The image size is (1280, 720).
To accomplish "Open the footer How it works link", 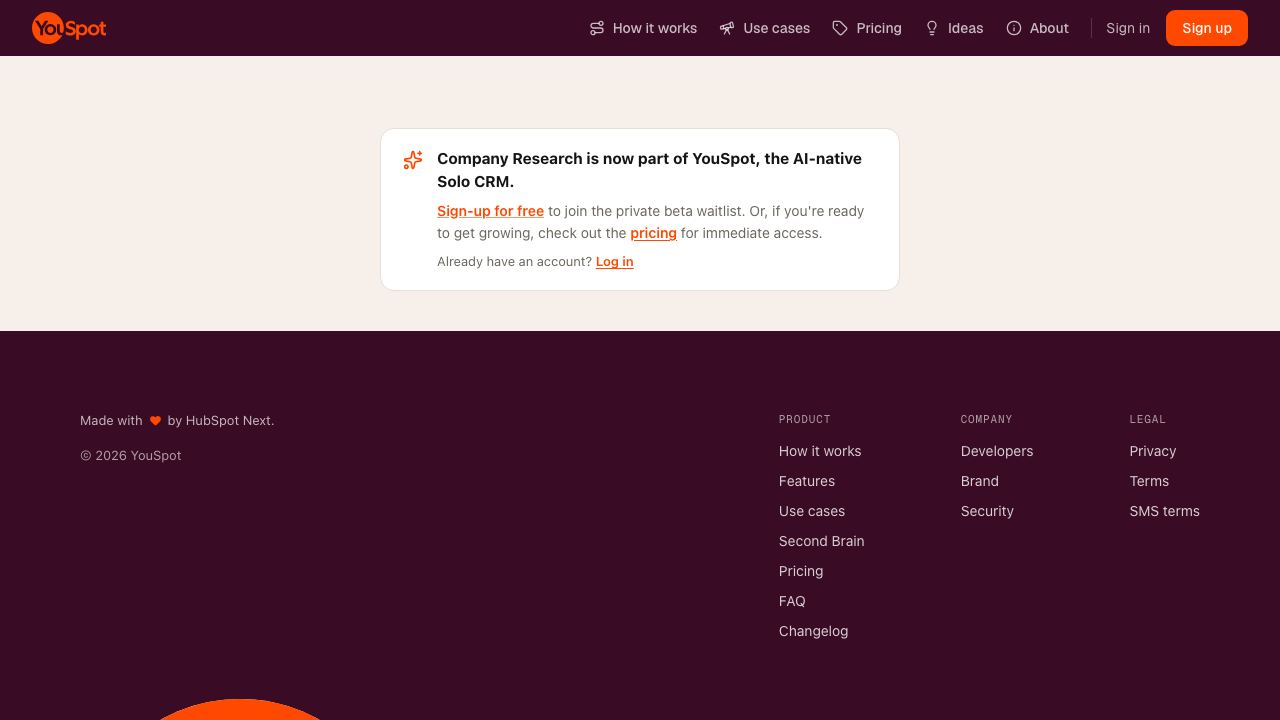I will tap(820, 451).
